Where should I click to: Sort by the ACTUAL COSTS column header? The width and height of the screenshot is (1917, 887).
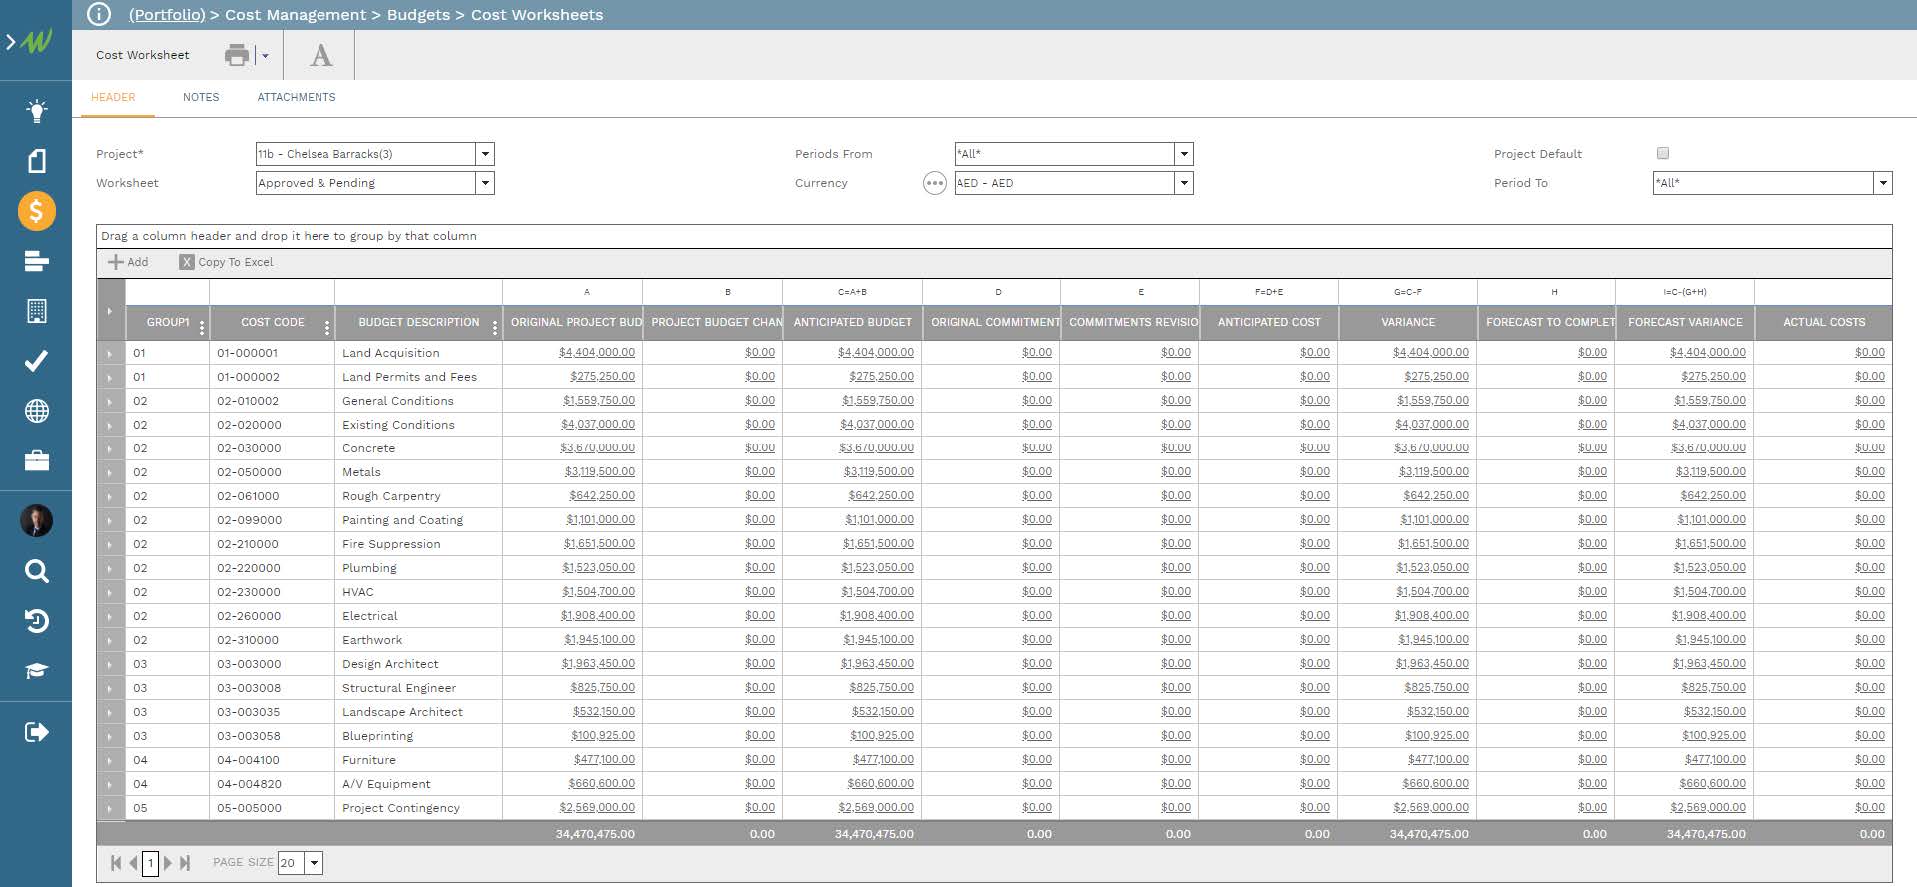click(1823, 322)
